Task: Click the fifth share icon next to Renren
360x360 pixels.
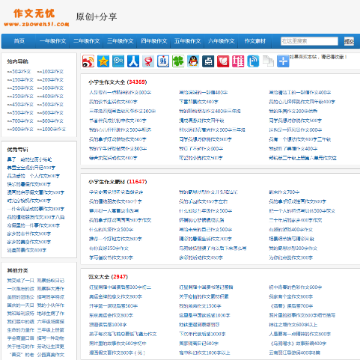Action: click(148, 61)
